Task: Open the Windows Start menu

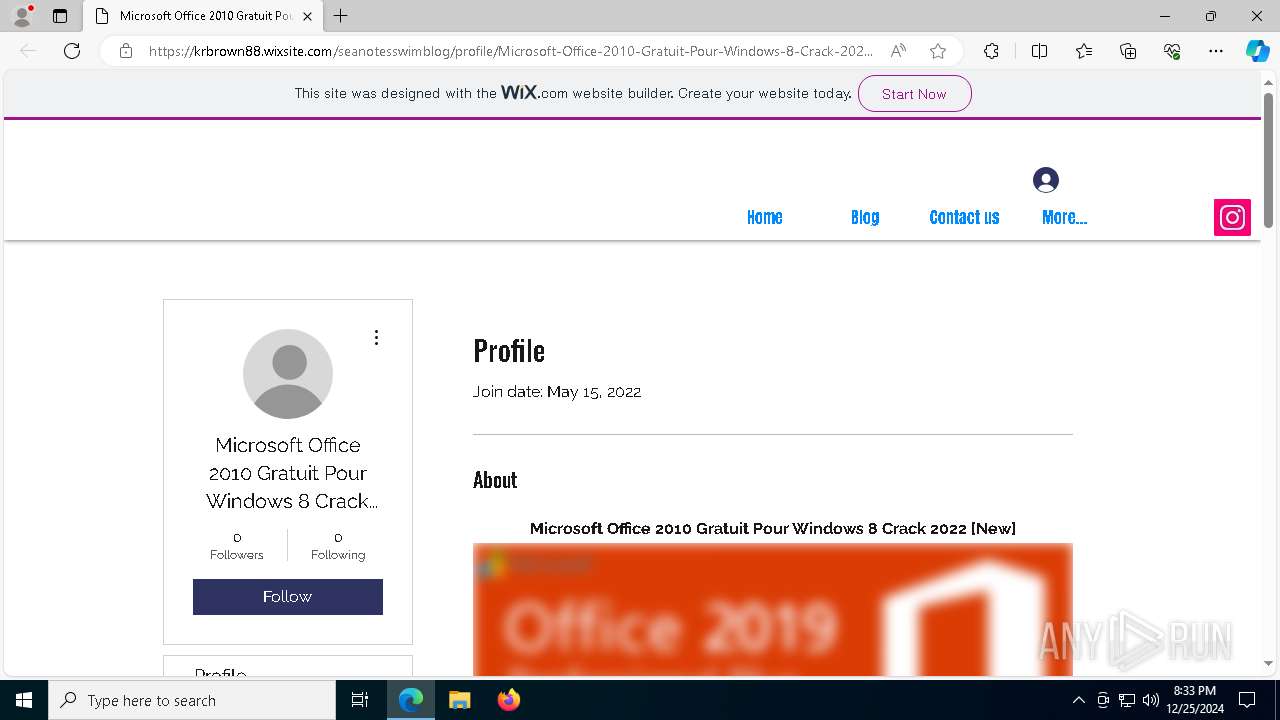Action: click(24, 700)
